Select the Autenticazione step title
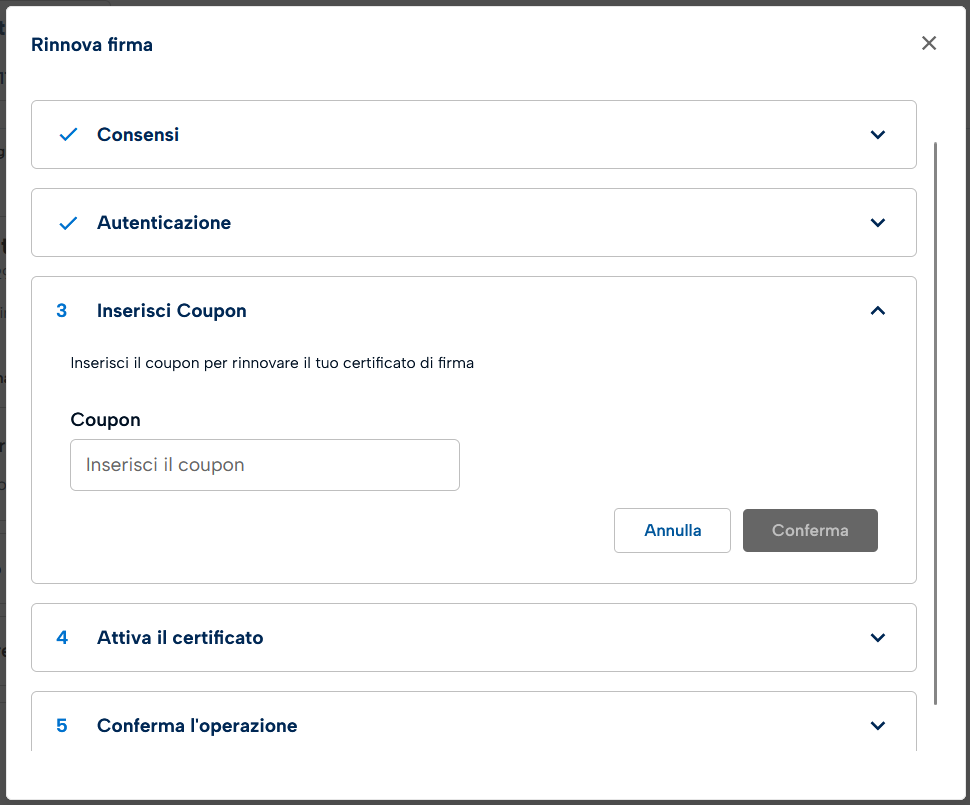 [164, 223]
